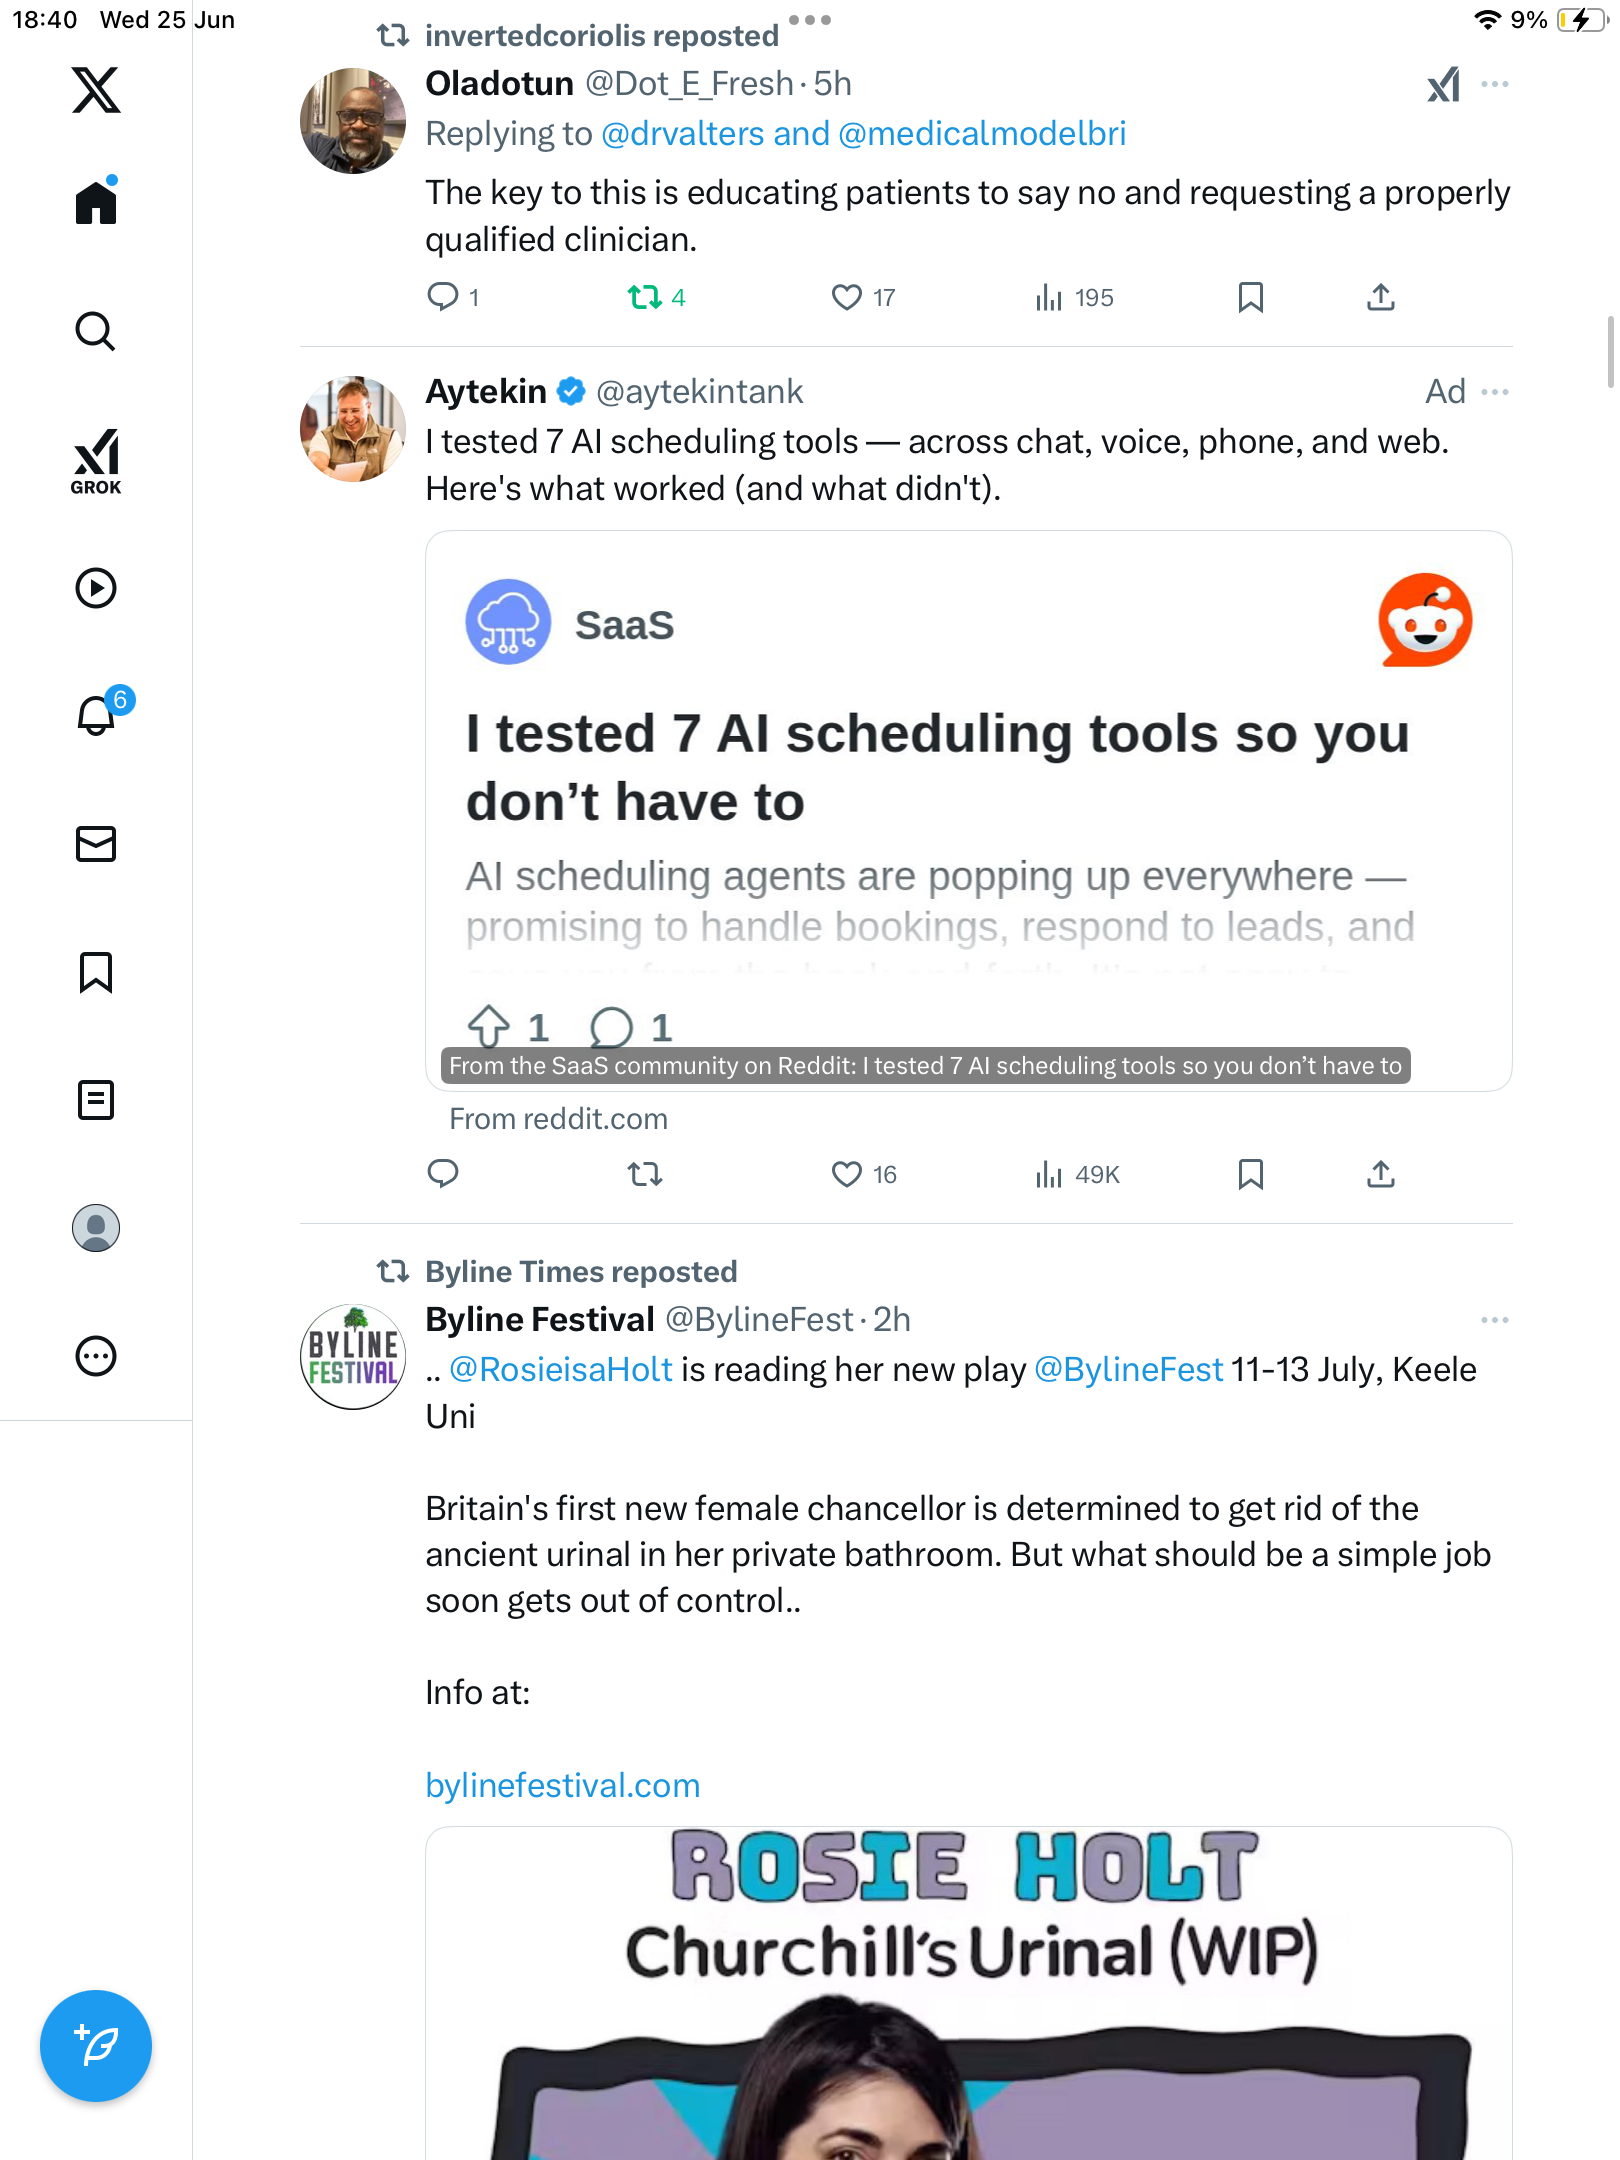Open more options on the Aytekin ad

[1495, 392]
